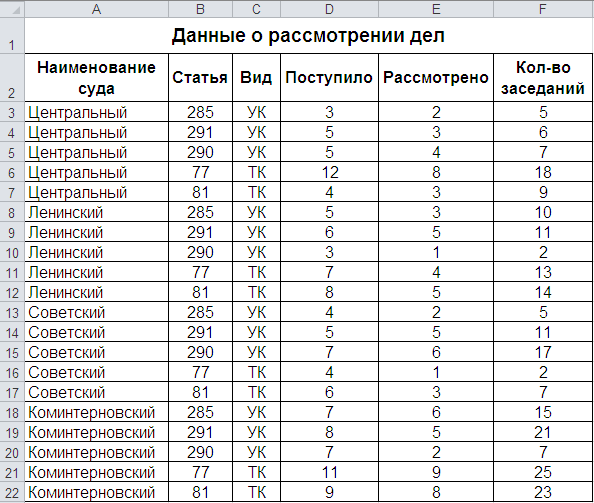
Task: Click sessions value 15 in row 18
Action: coord(543,412)
